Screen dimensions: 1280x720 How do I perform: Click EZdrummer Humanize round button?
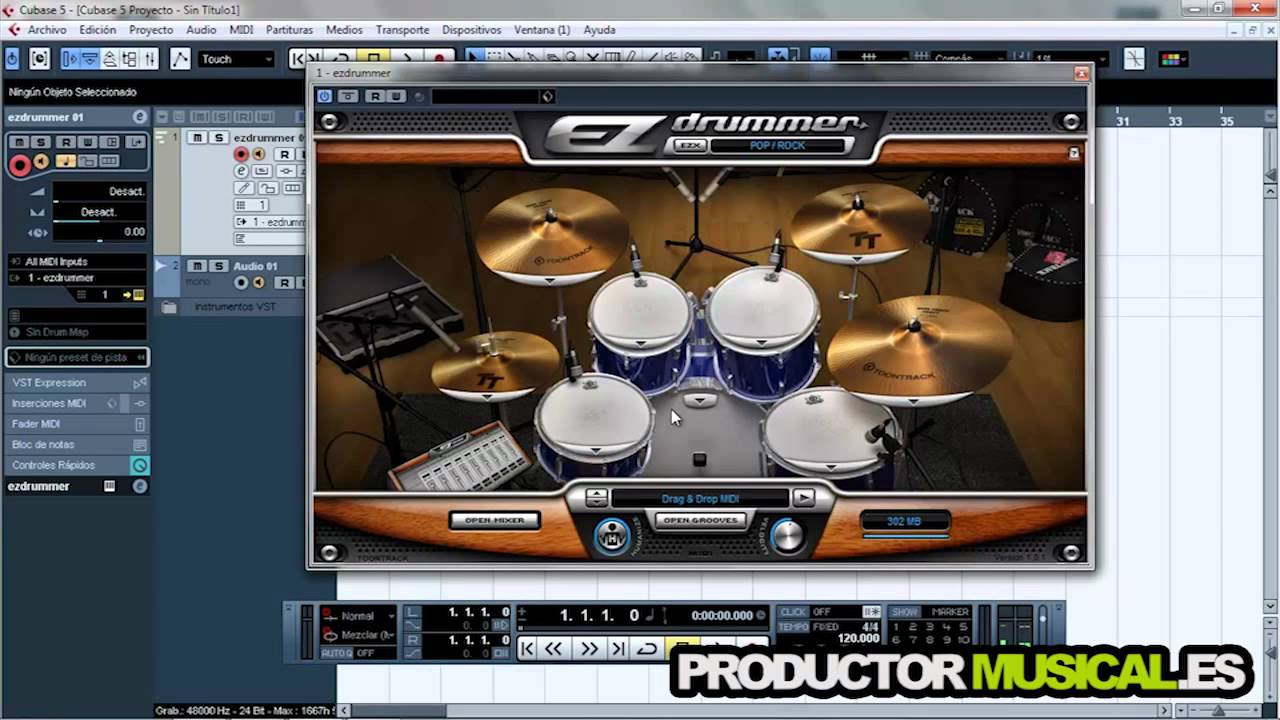click(x=612, y=536)
